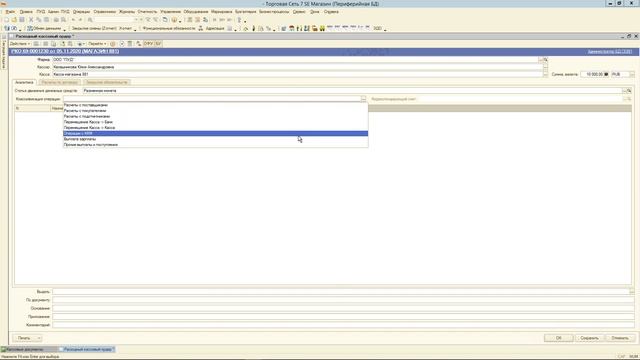Click the Адресация toolbar button

(215, 29)
